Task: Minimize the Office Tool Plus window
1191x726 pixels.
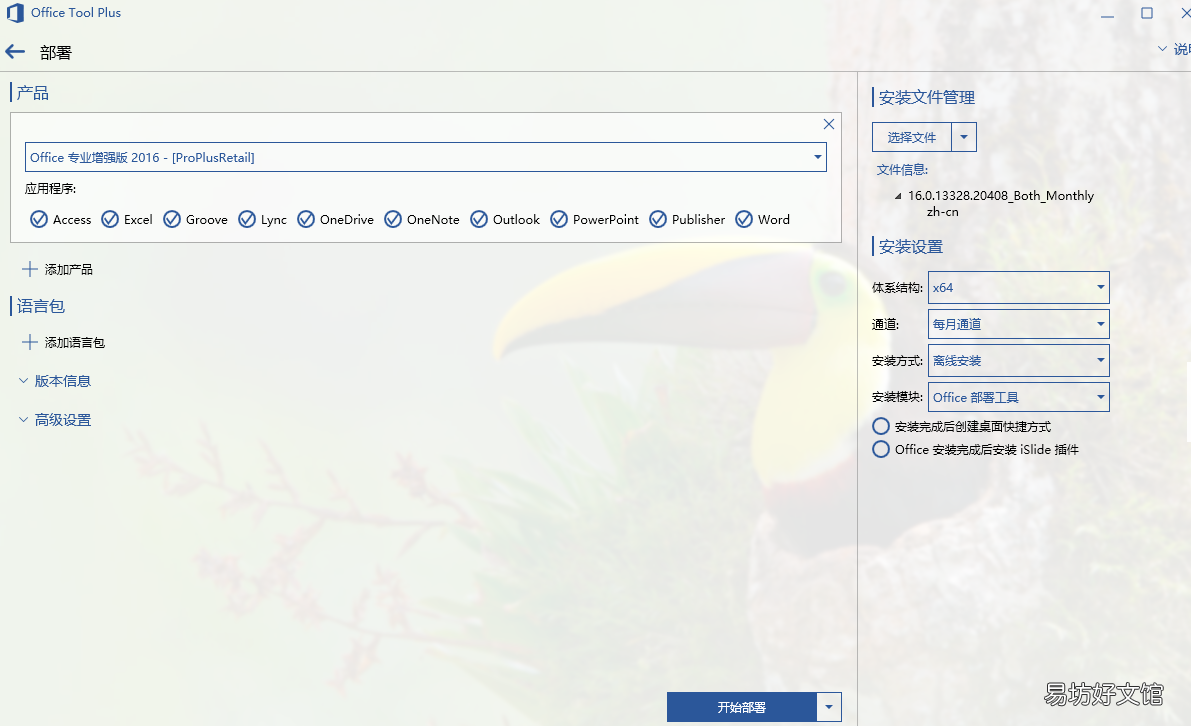Action: click(x=1107, y=14)
